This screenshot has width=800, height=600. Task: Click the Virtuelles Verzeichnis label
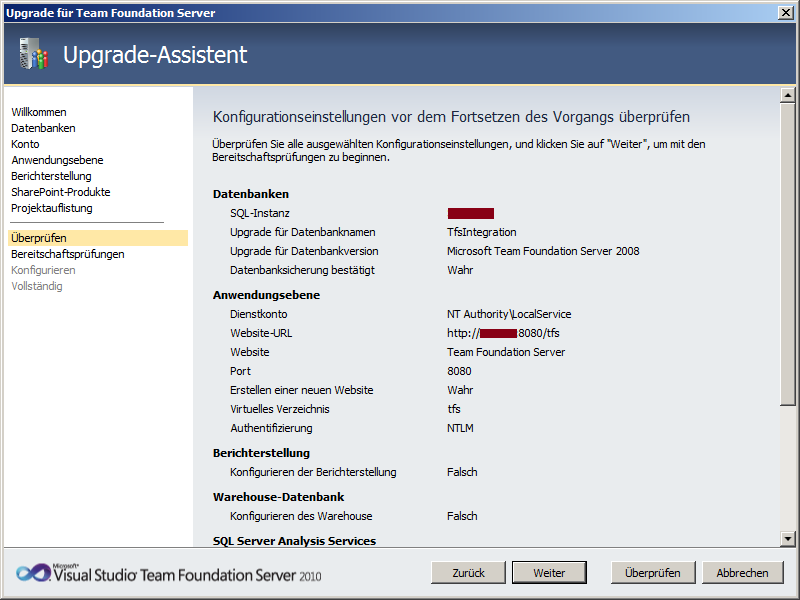280,409
